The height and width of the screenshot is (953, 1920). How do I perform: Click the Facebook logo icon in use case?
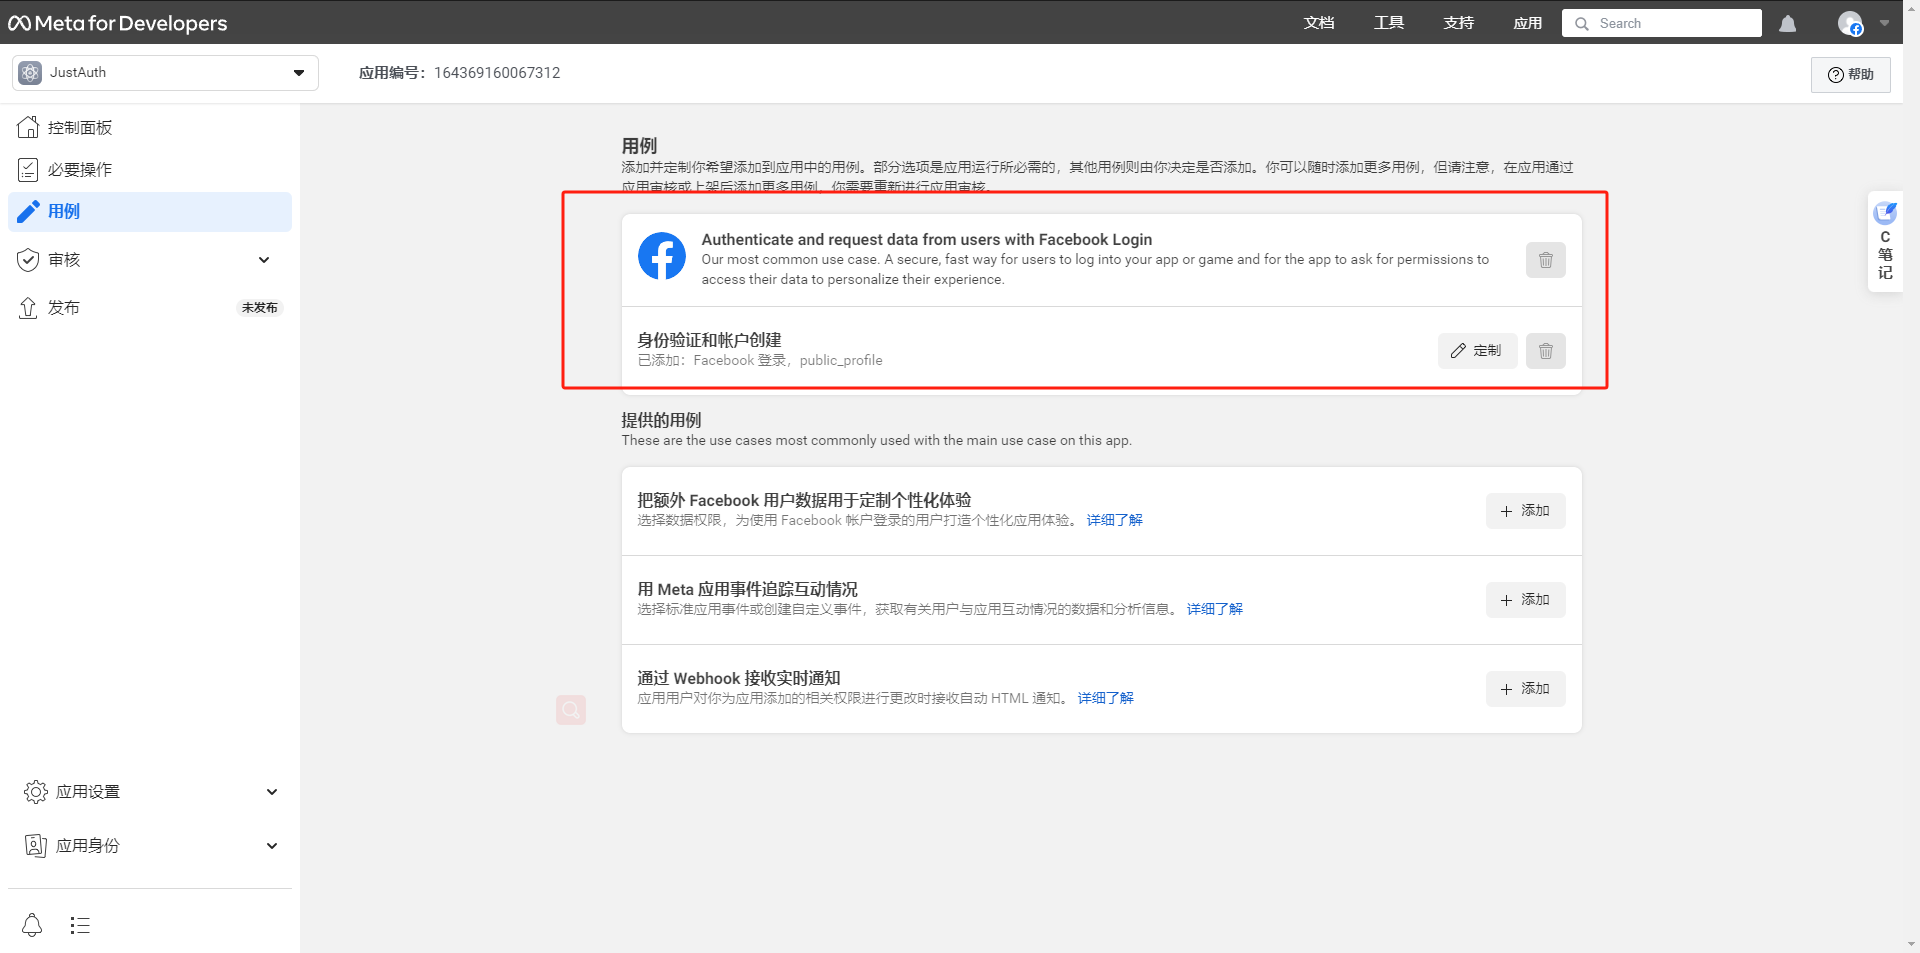(x=662, y=256)
